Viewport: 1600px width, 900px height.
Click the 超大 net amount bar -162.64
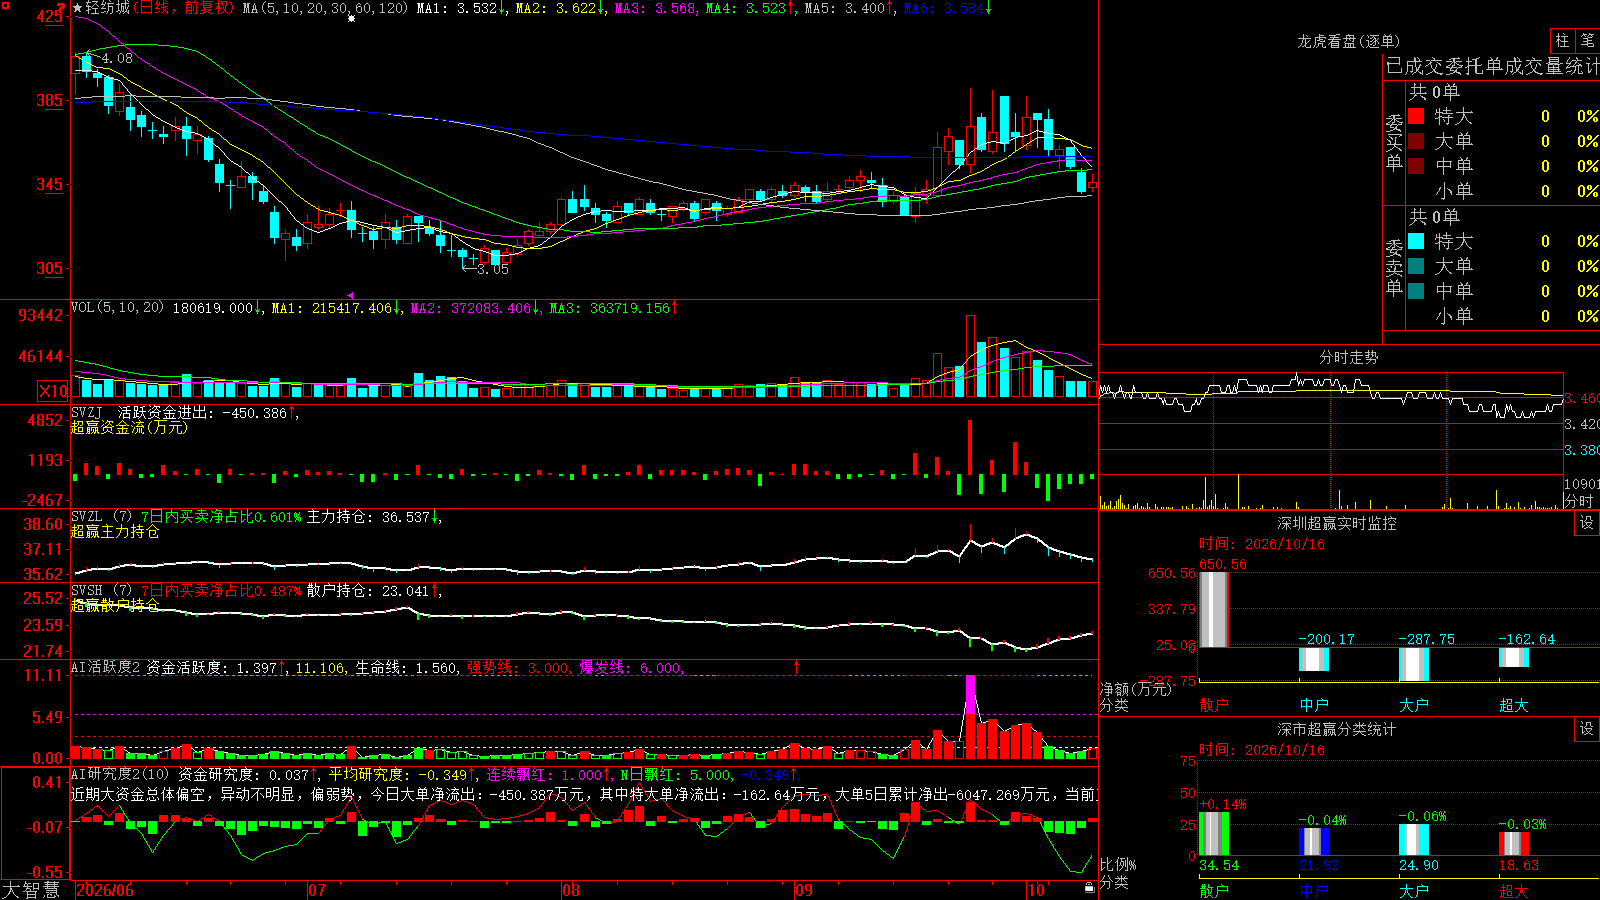click(x=1513, y=657)
